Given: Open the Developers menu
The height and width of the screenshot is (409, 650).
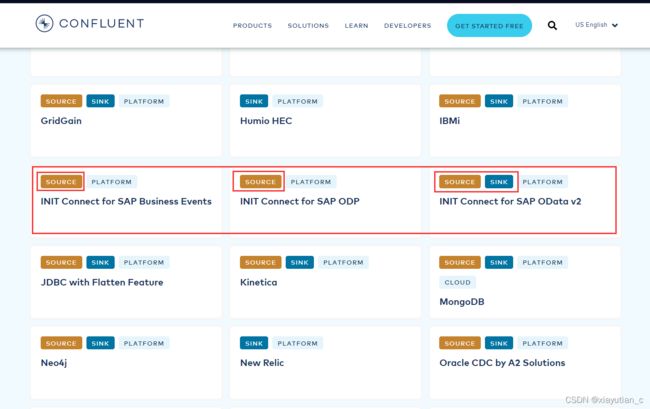Looking at the screenshot, I should pos(407,26).
